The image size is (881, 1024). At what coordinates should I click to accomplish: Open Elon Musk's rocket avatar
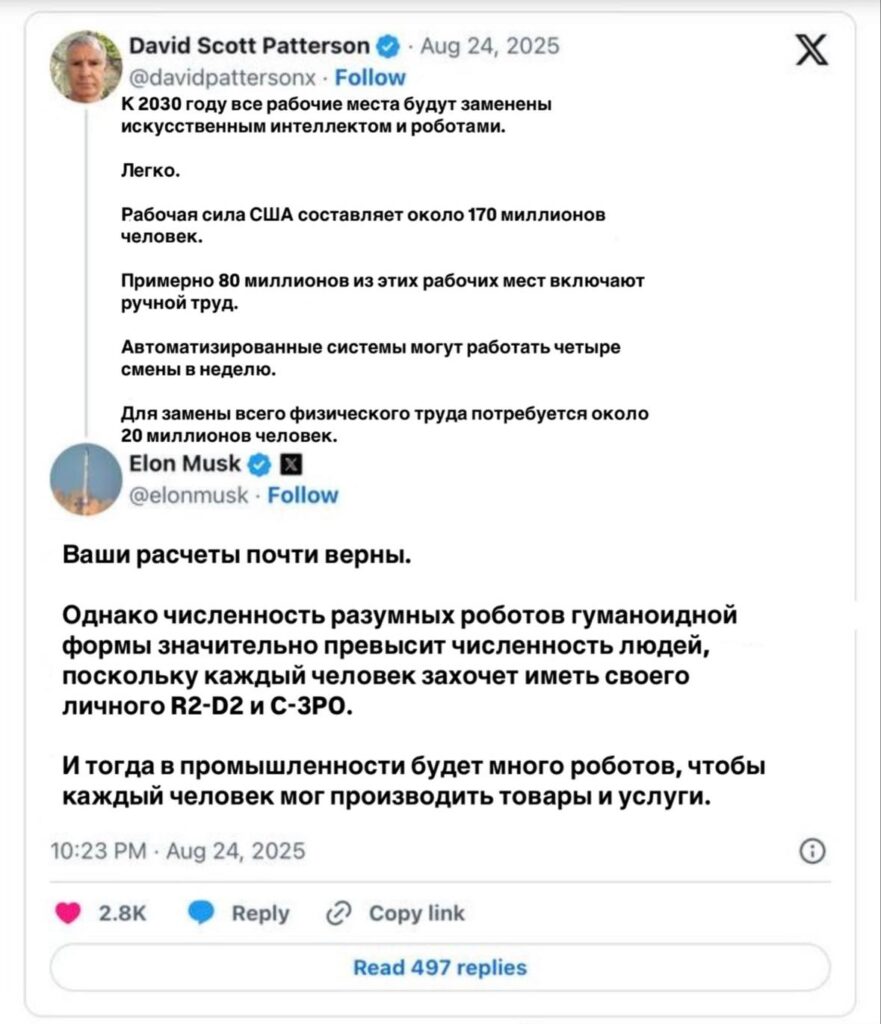pos(86,479)
